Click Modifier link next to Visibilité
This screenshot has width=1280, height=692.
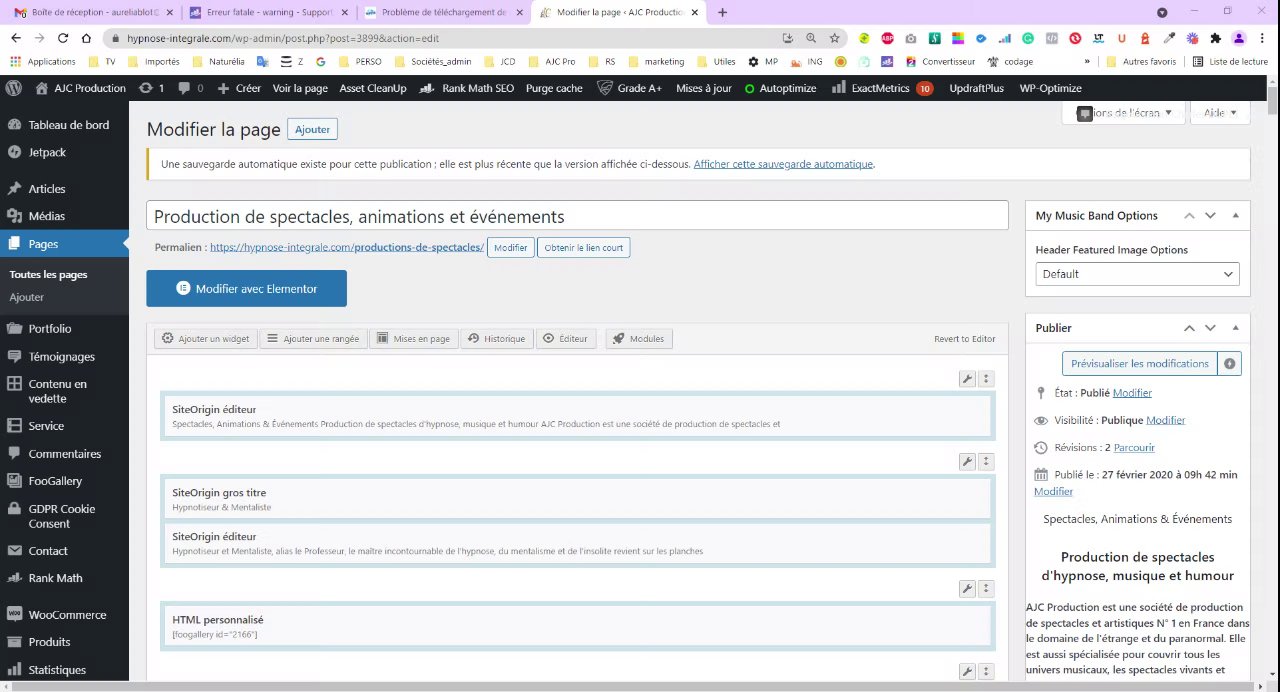coord(1166,421)
